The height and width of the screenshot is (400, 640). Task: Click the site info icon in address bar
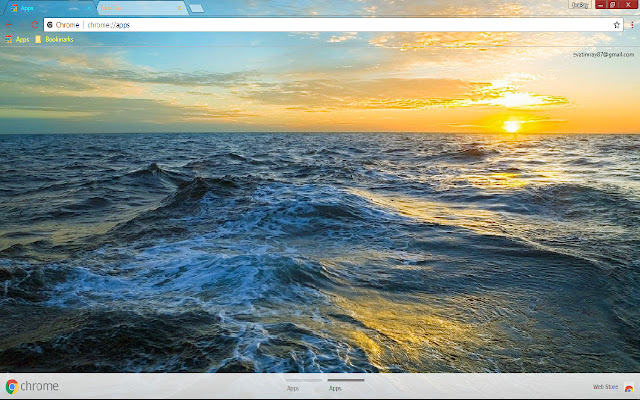(x=50, y=25)
